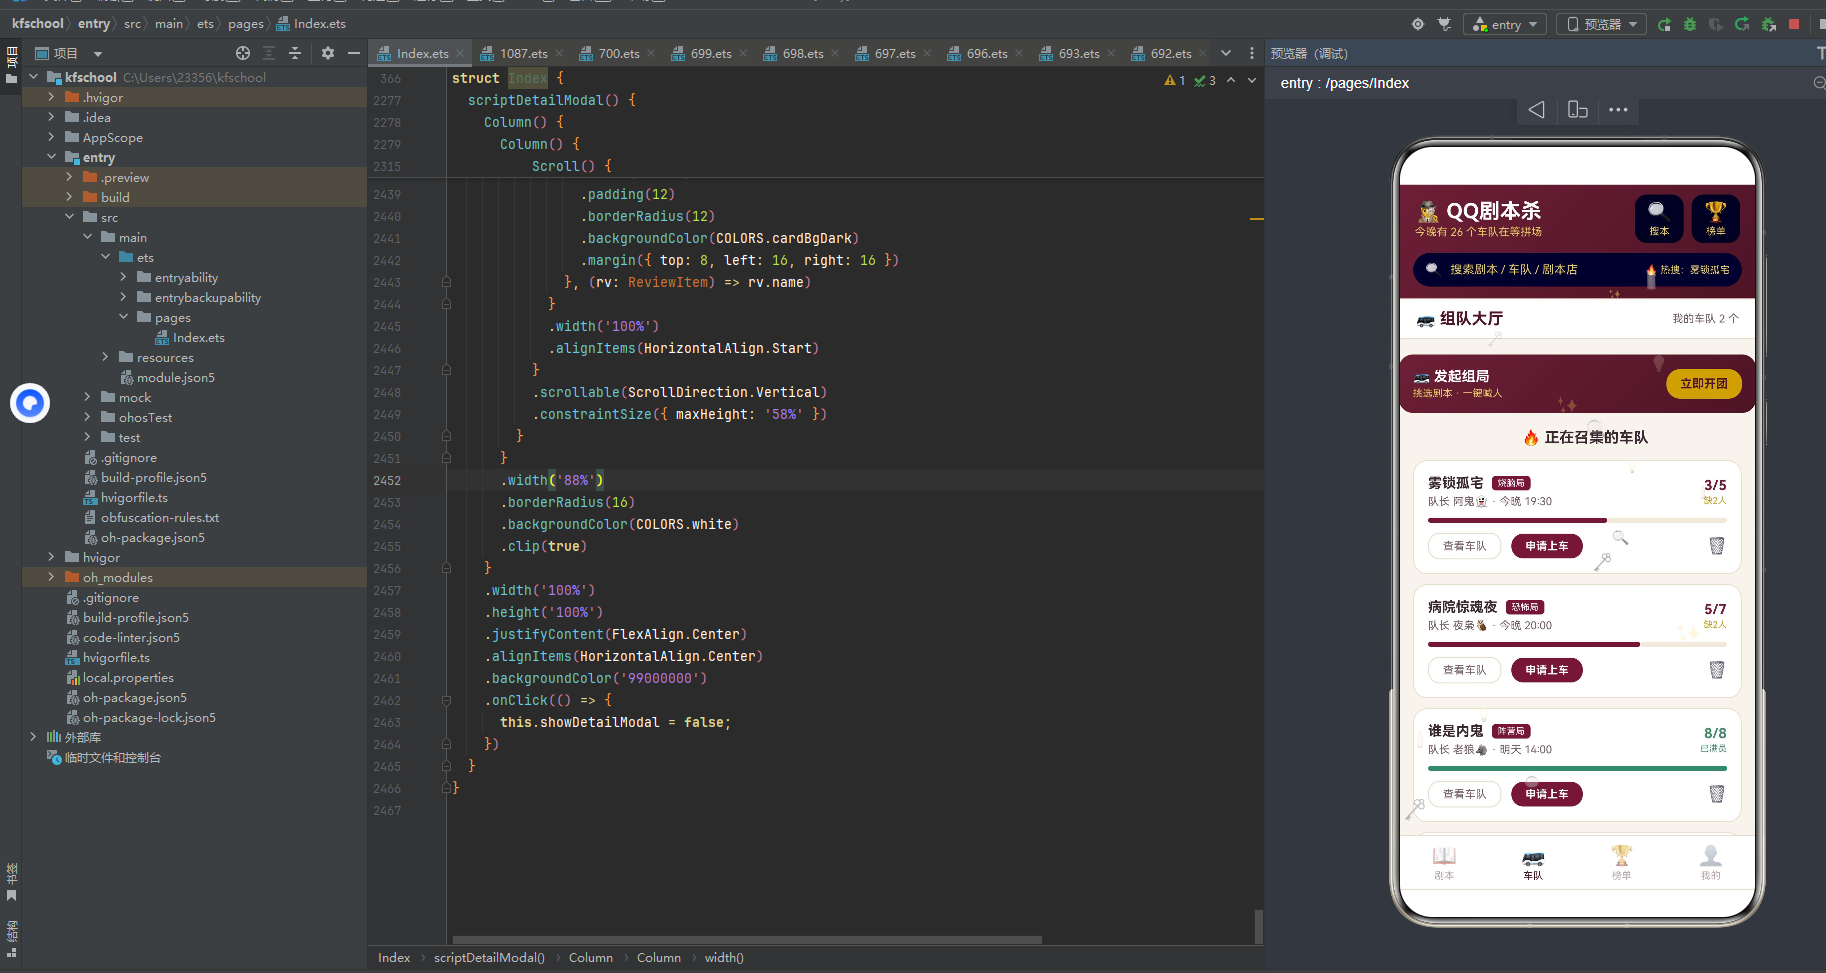This screenshot has width=1826, height=973.
Task: Click the crosshair target icon in top toolbar
Action: pyautogui.click(x=1418, y=24)
